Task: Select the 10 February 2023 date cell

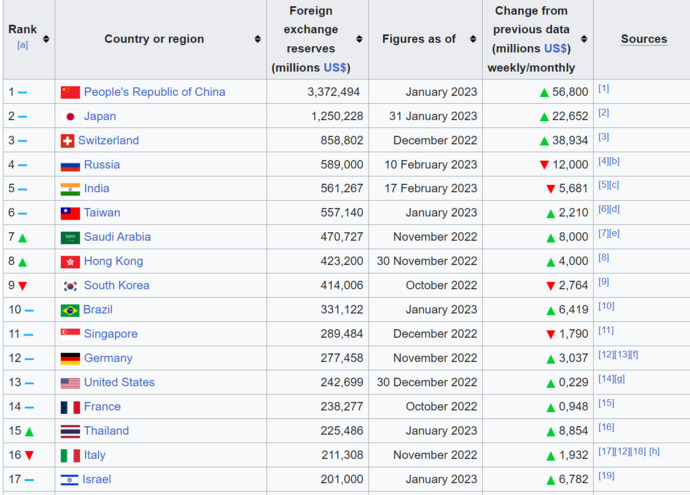Action: (x=430, y=165)
